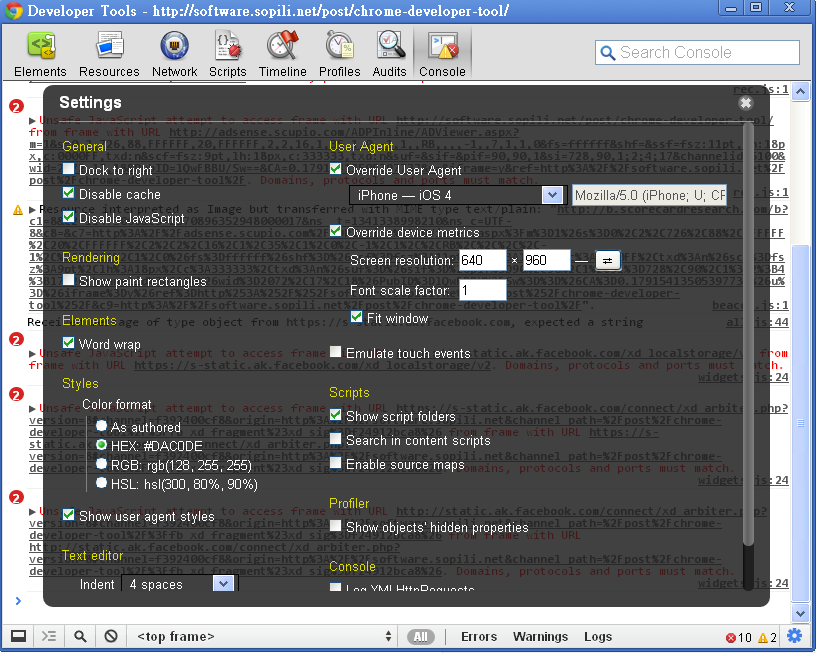Screen dimensions: 817x656
Task: Click the red error count icon
Action: click(731, 638)
